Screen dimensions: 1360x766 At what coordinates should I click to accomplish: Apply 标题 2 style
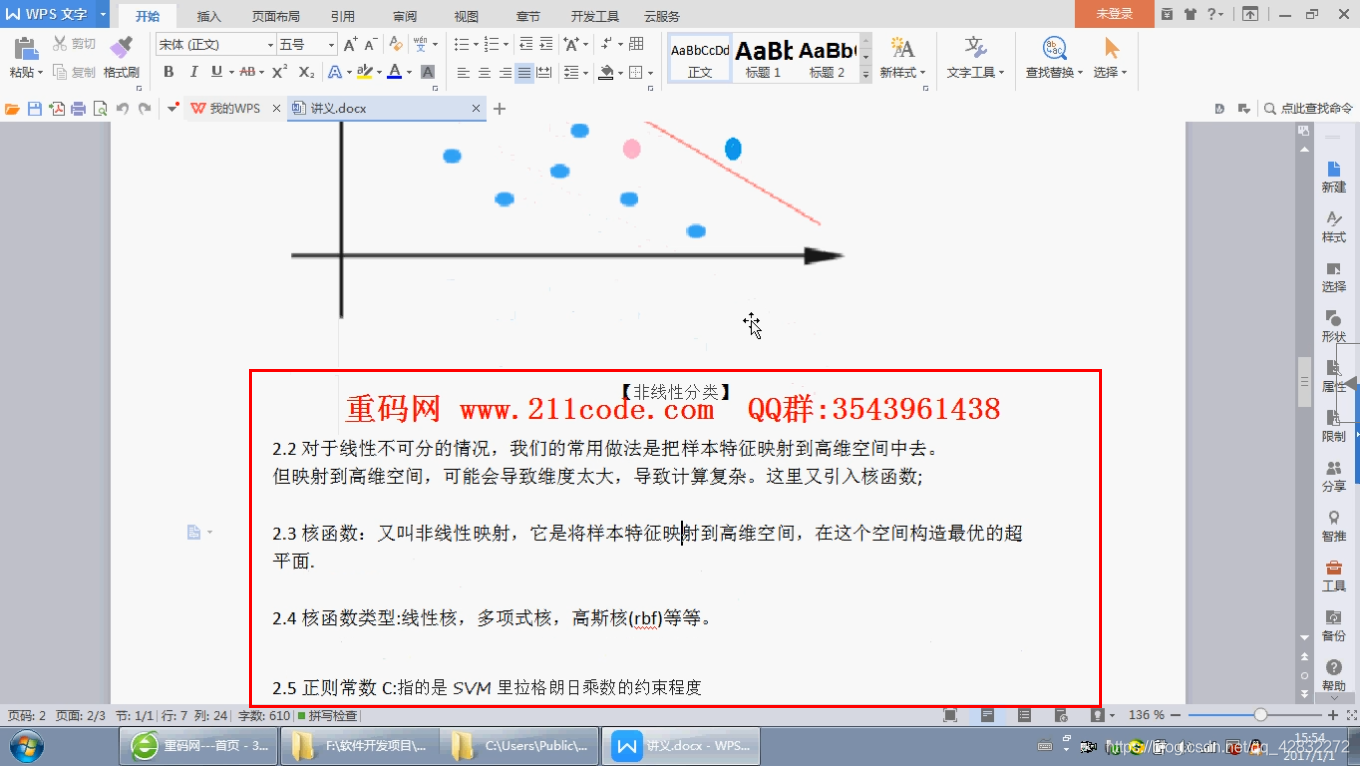point(827,58)
